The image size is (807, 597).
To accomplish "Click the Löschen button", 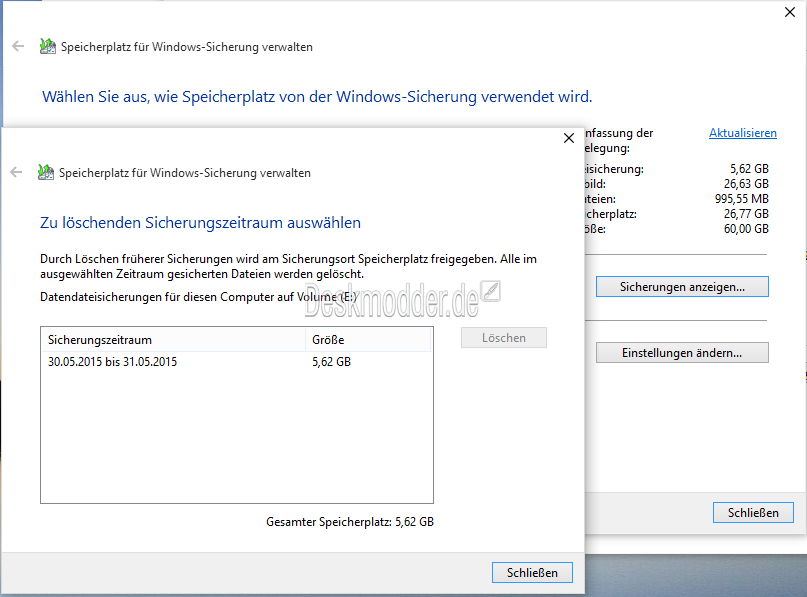I will click(x=504, y=338).
